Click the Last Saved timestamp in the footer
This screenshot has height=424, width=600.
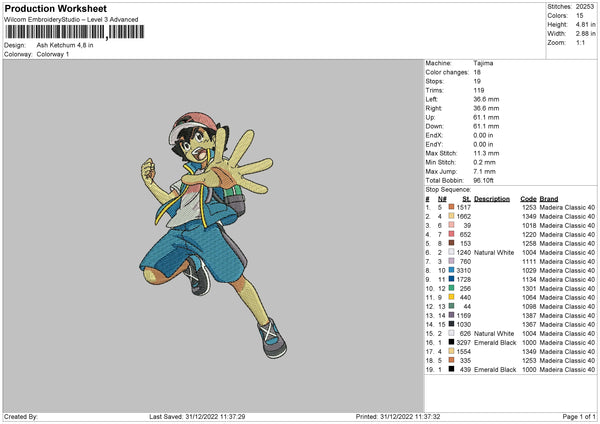tap(197, 416)
